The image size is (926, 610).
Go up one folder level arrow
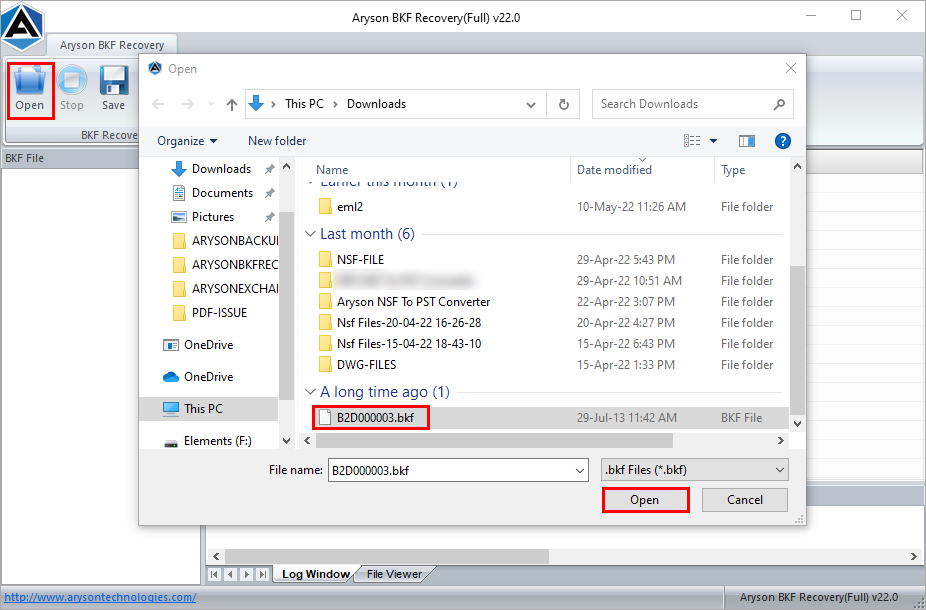(x=232, y=105)
